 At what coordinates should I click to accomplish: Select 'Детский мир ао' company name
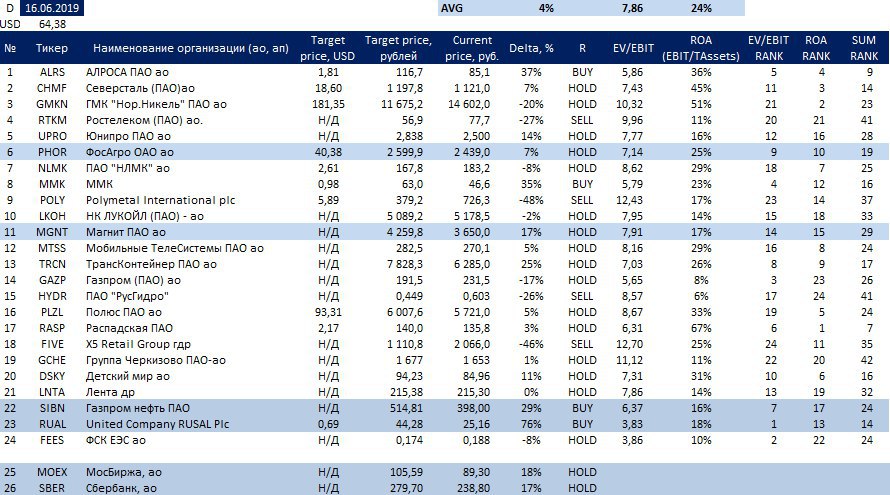point(128,376)
